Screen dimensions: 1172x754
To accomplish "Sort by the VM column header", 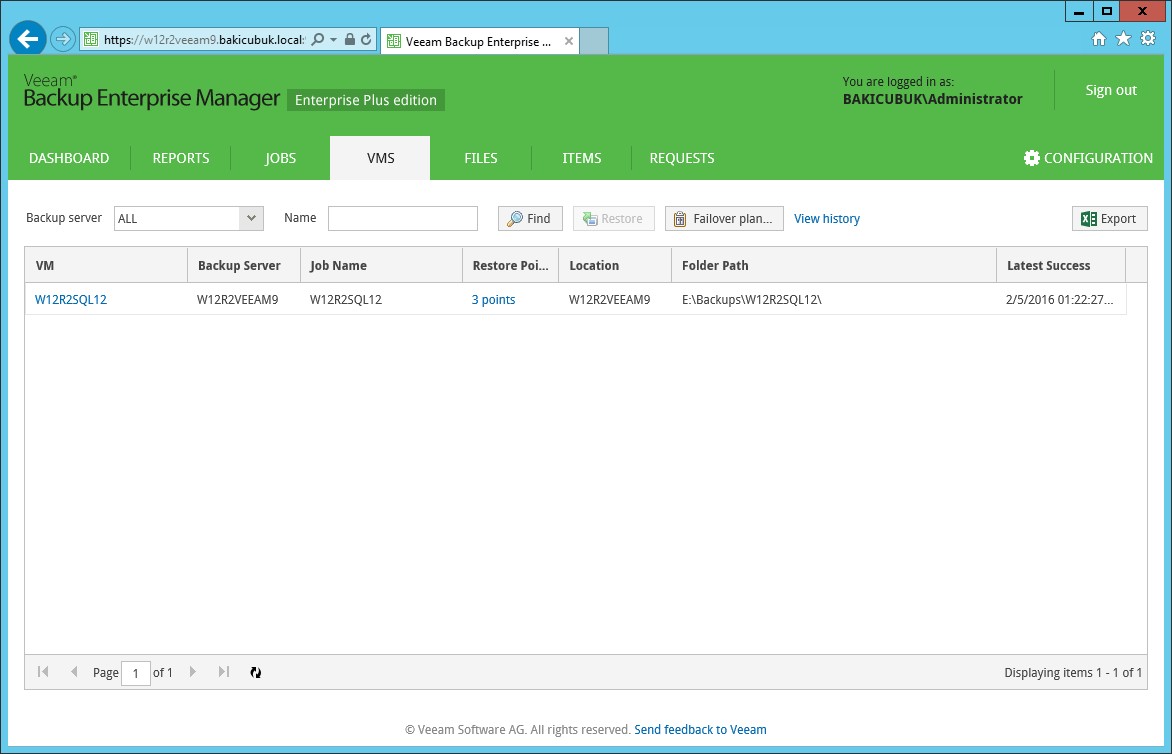I will 106,265.
